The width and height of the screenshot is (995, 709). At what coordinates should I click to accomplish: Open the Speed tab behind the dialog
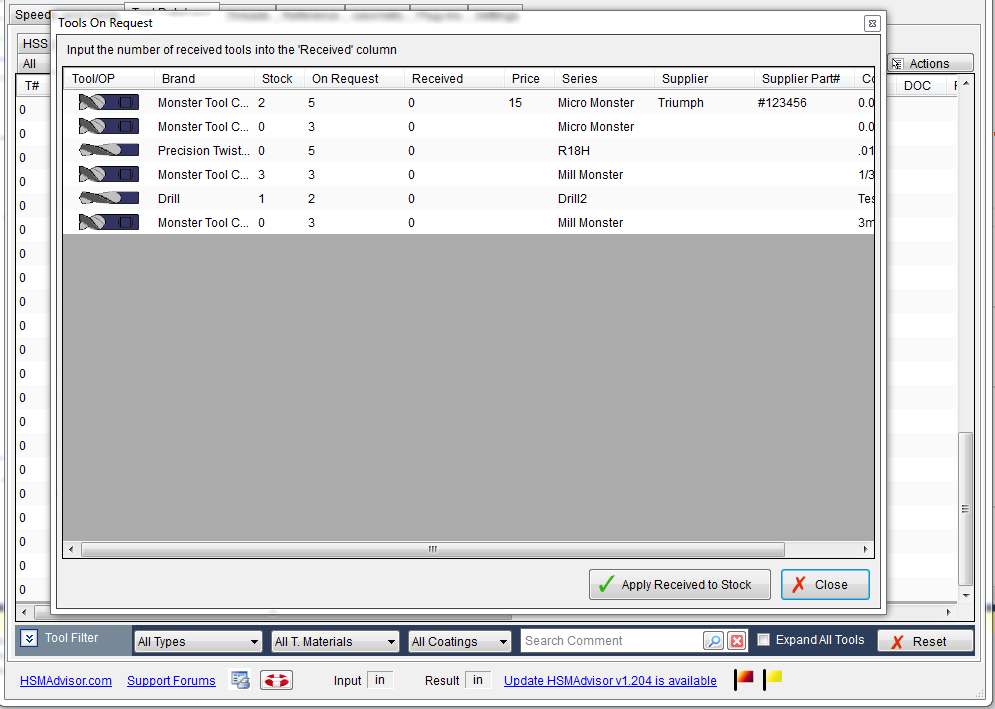pyautogui.click(x=32, y=15)
